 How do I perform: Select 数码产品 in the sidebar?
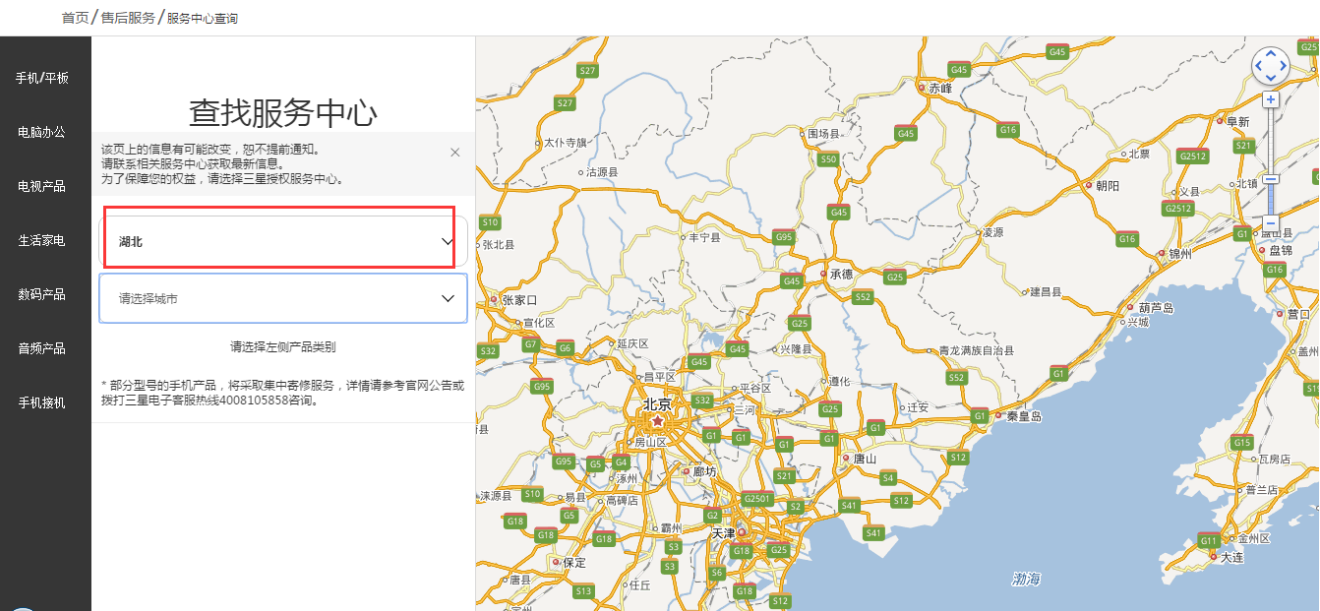[42, 294]
